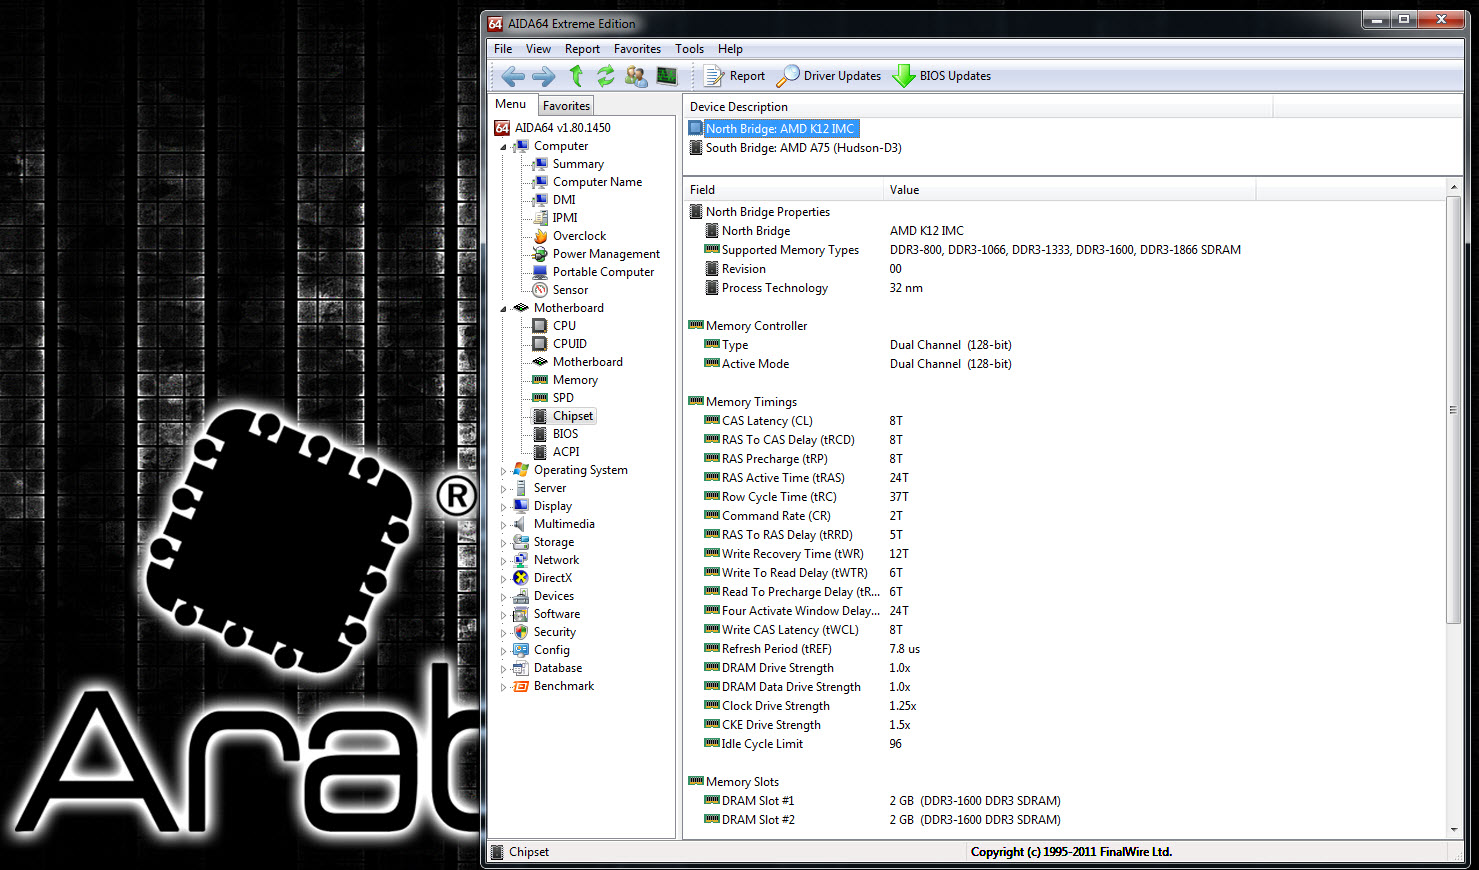Open the CPUID page
The image size is (1479, 870).
tap(569, 344)
